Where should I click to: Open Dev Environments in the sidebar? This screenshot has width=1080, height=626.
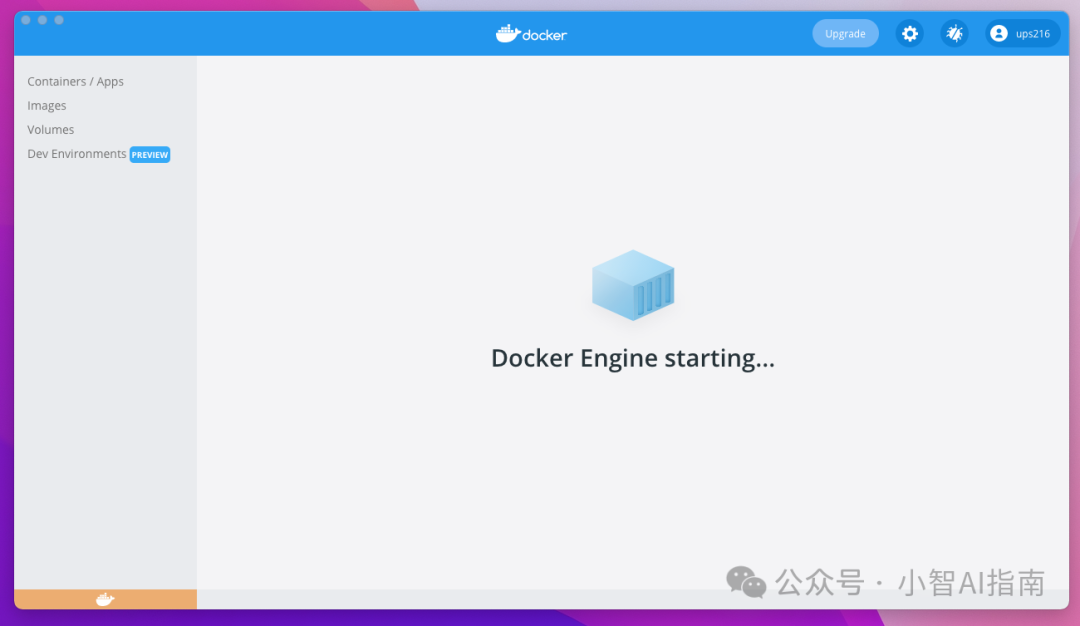(x=76, y=153)
